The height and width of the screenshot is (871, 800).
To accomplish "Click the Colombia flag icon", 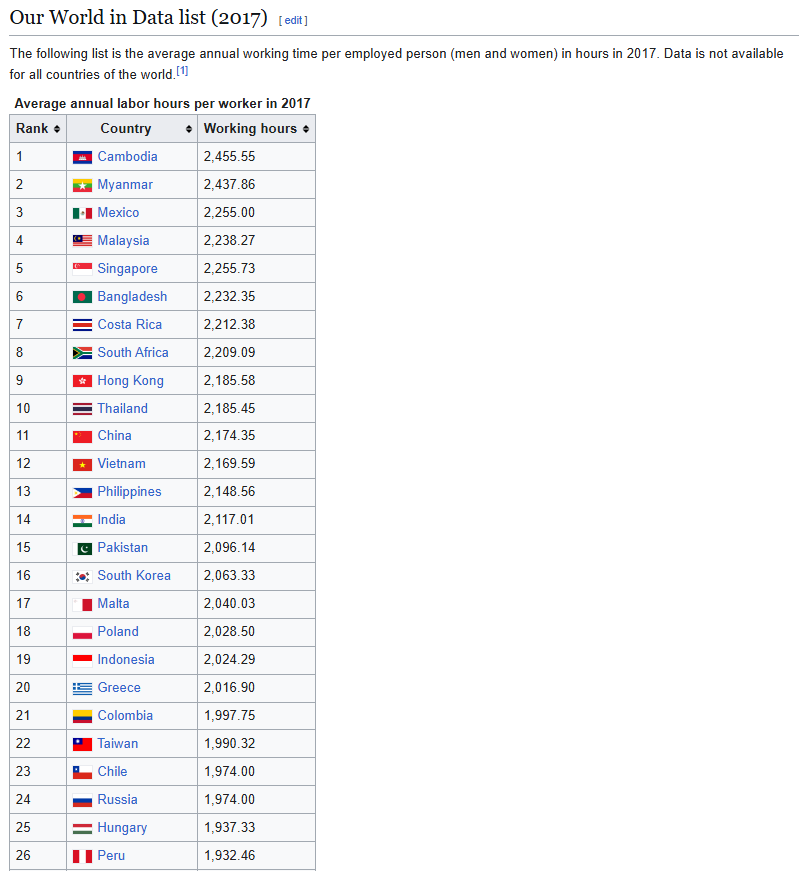I will (x=82, y=717).
